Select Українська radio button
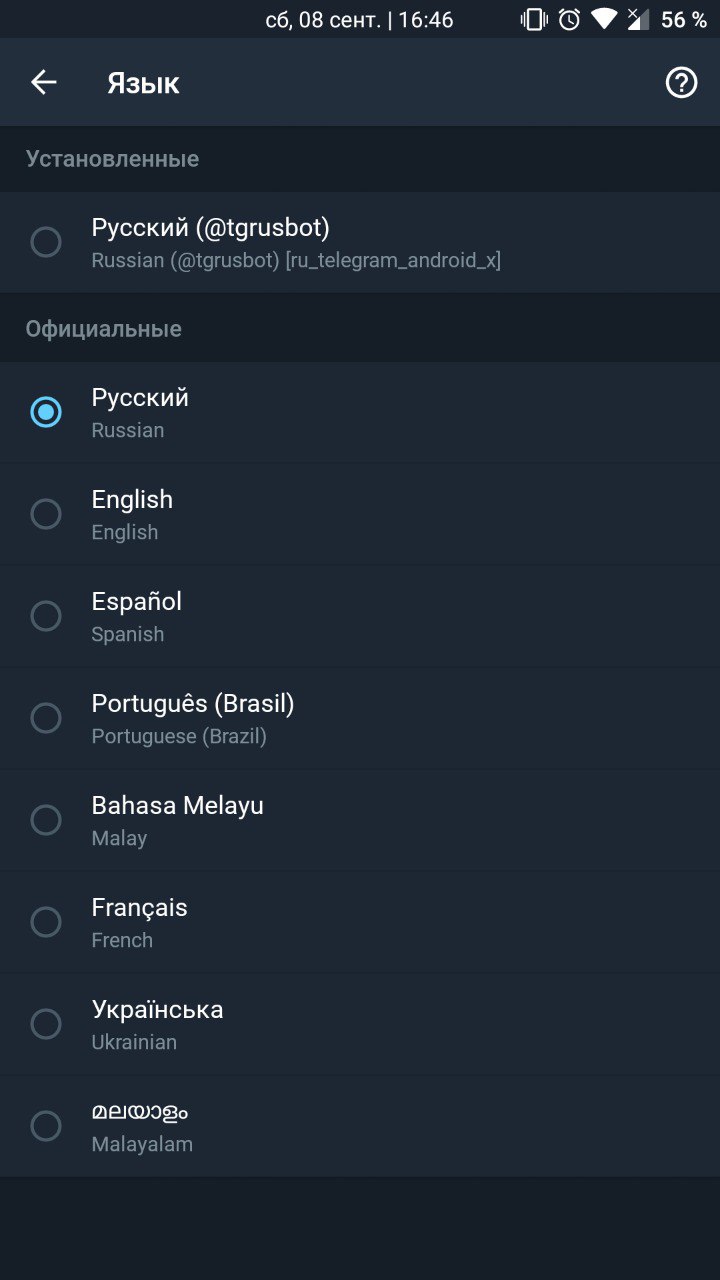The width and height of the screenshot is (720, 1280). click(46, 1024)
